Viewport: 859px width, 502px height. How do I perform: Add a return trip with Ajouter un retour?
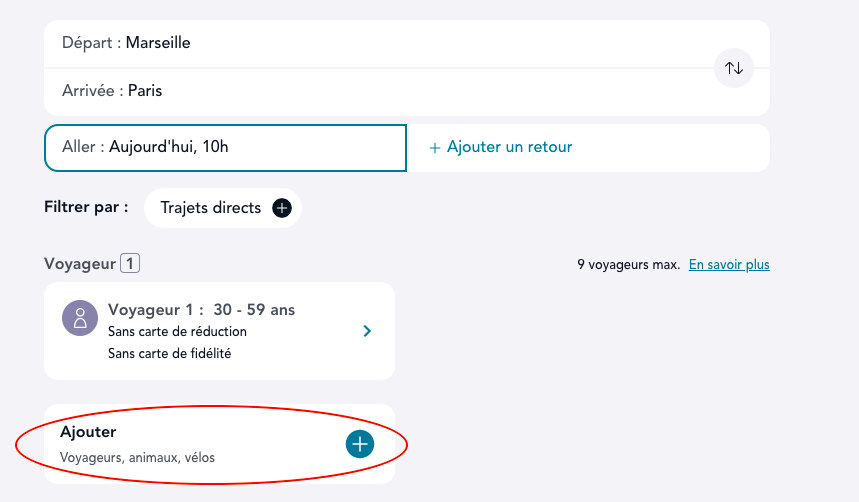509,148
